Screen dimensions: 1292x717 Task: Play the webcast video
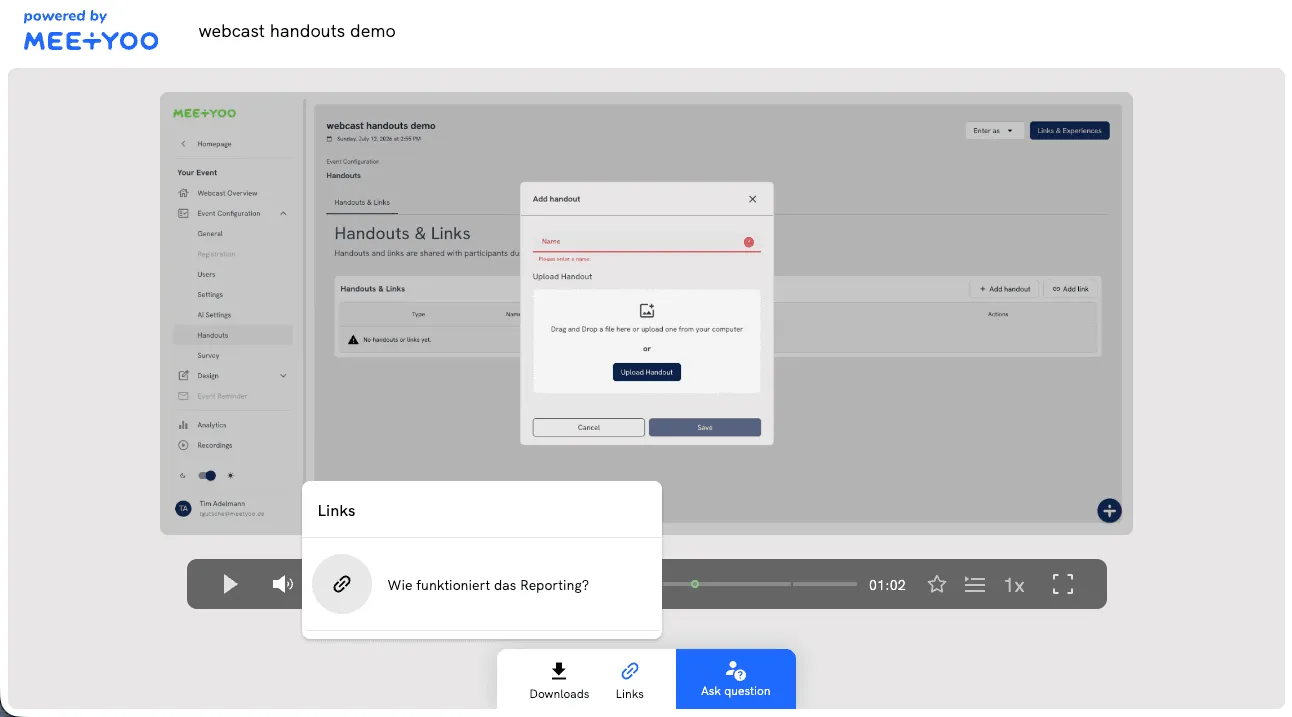pos(230,584)
